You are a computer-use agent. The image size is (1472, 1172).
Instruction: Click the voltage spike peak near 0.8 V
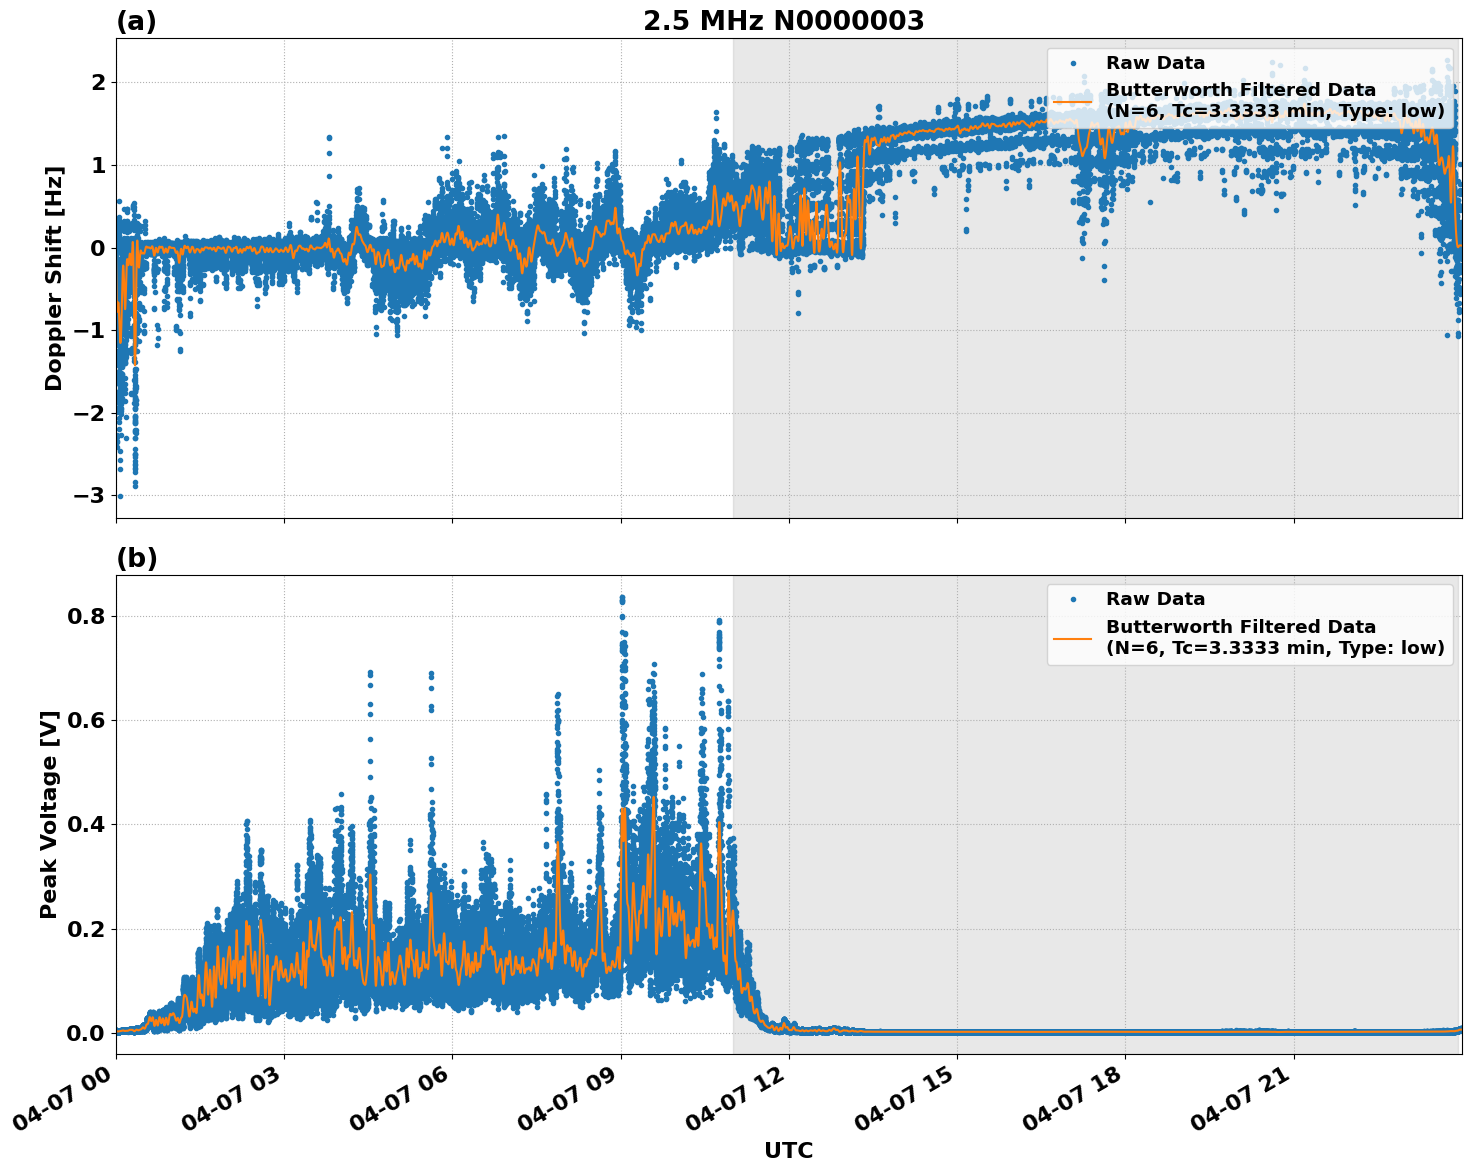tap(623, 597)
